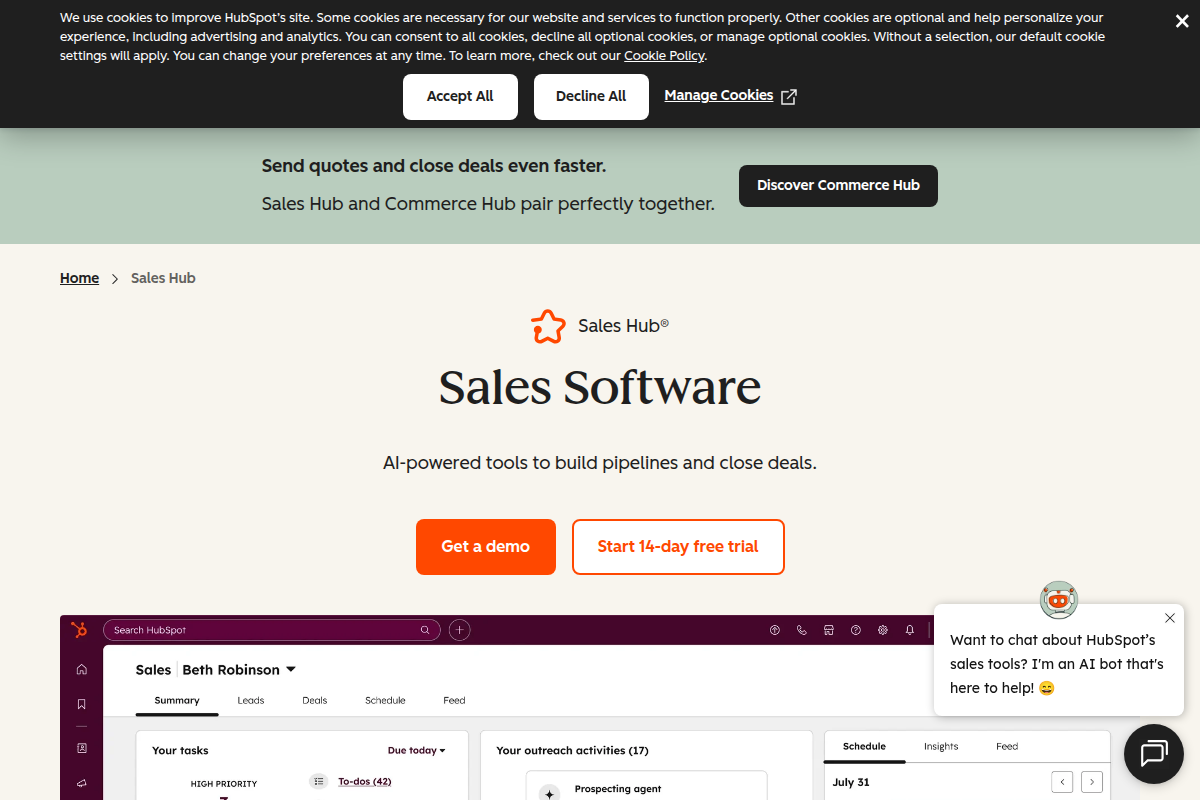This screenshot has height=800, width=1200.
Task: Open the settings gear icon in the top bar
Action: (x=883, y=630)
